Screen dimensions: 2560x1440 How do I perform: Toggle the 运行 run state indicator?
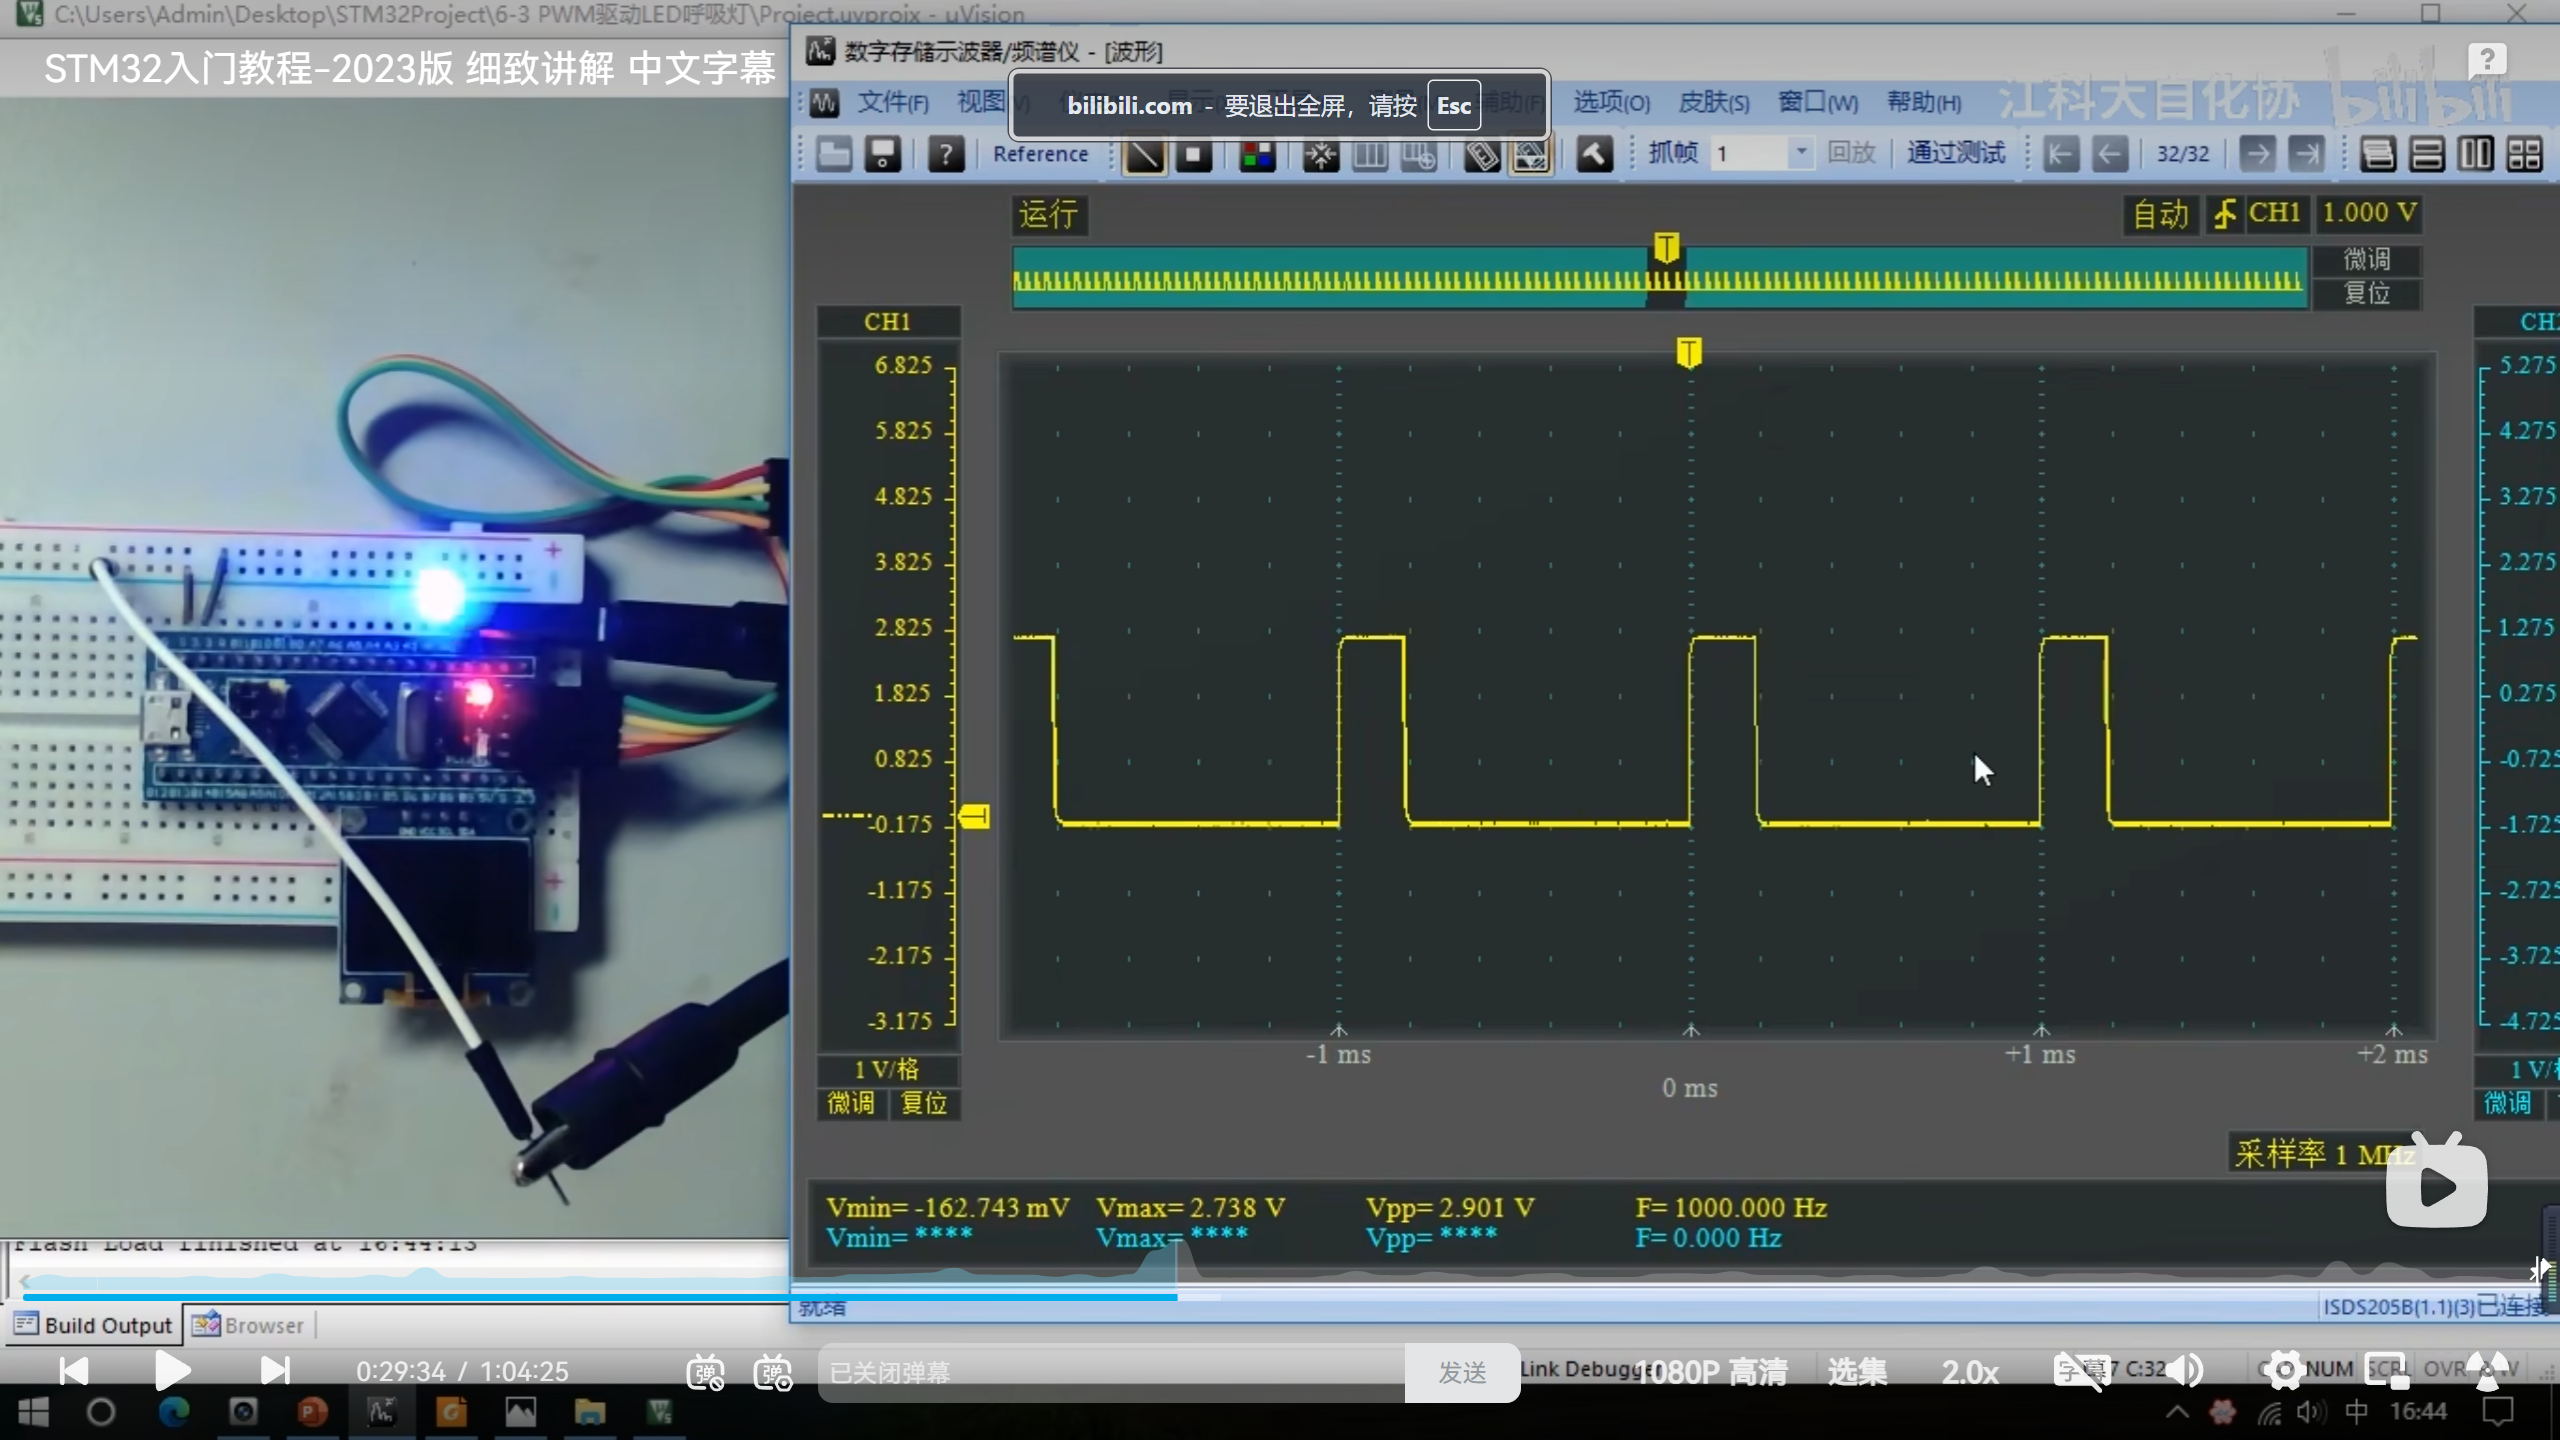1048,214
